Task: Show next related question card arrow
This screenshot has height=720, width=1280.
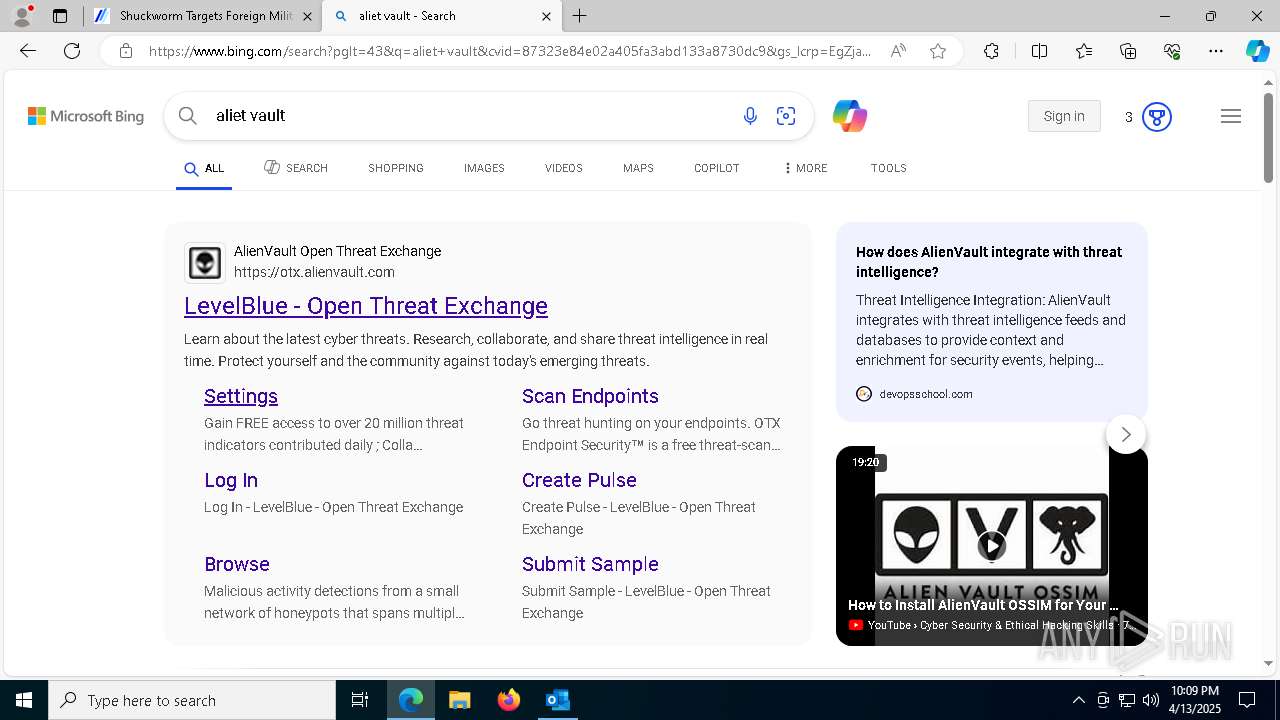Action: [1126, 434]
